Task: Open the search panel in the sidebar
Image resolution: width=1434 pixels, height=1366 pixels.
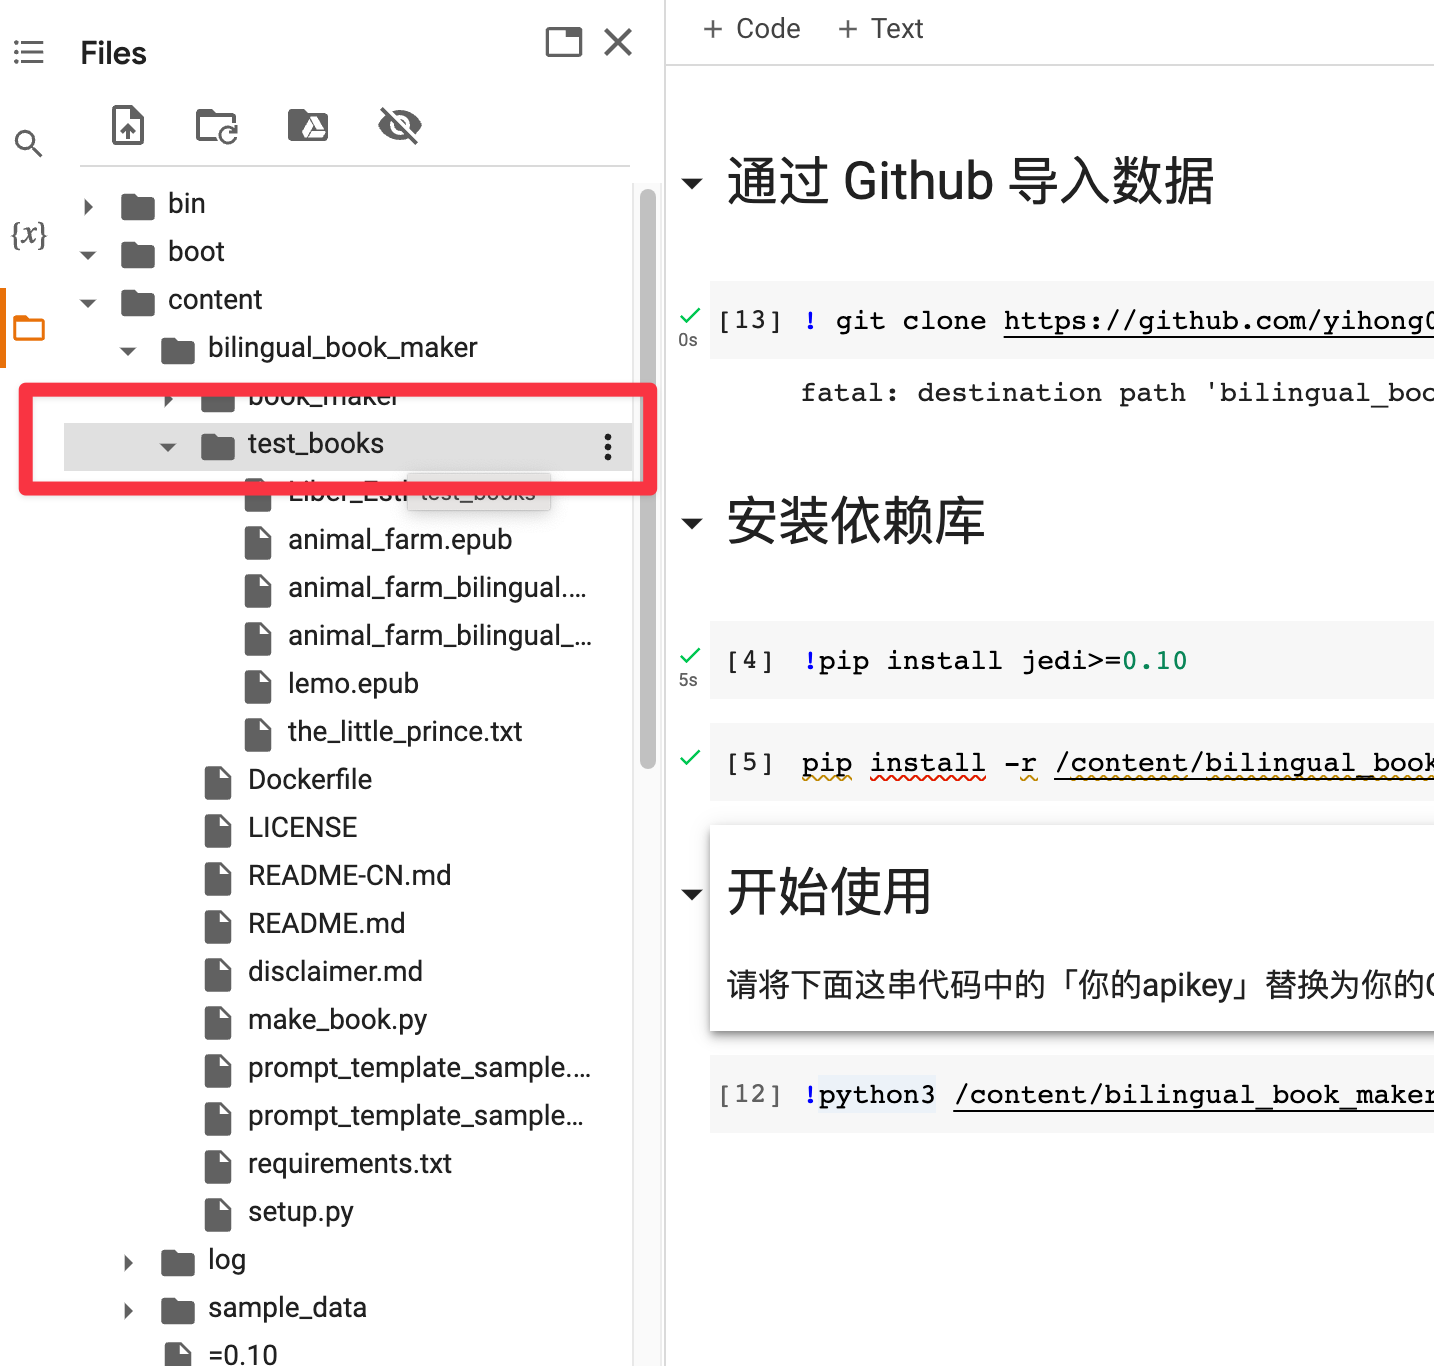Action: click(x=29, y=143)
